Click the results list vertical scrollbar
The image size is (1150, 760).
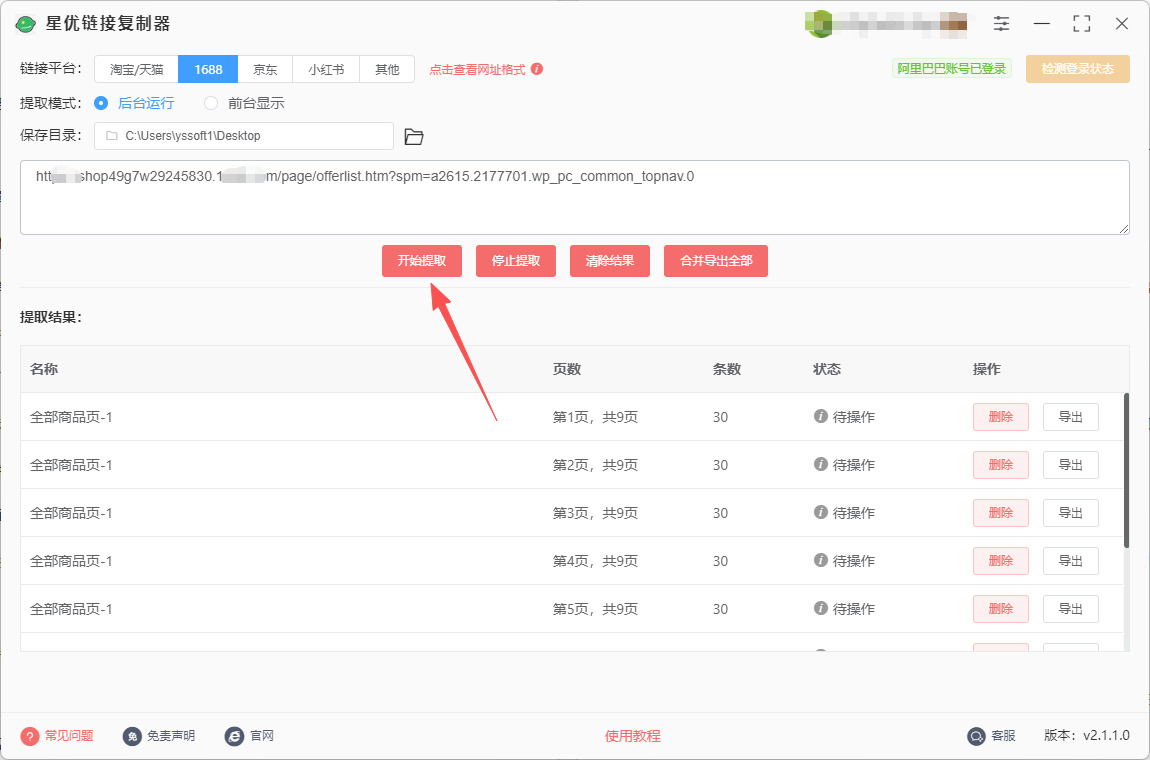tap(1126, 470)
